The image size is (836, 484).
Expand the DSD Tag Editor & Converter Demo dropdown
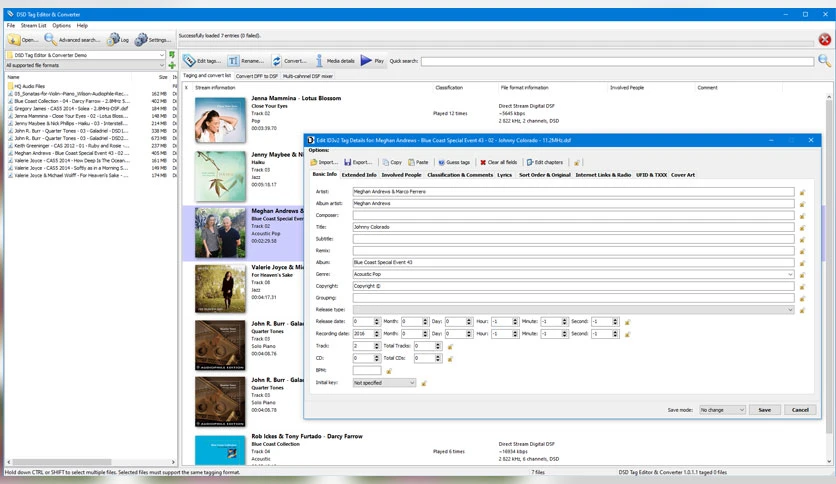[x=162, y=55]
